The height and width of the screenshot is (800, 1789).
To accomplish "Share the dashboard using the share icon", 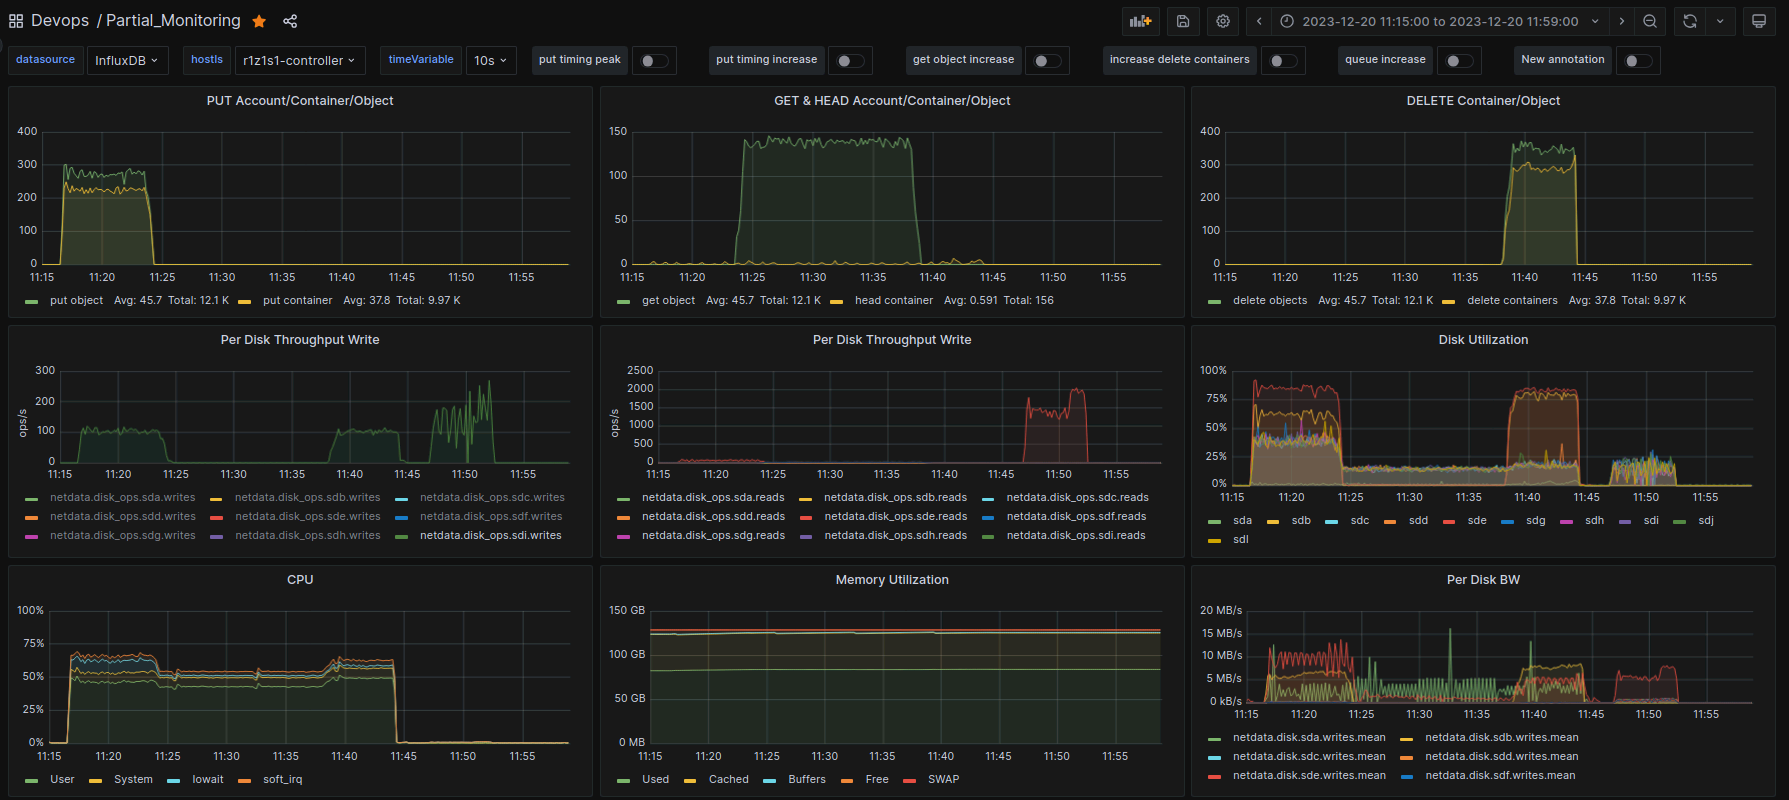I will click(x=290, y=21).
